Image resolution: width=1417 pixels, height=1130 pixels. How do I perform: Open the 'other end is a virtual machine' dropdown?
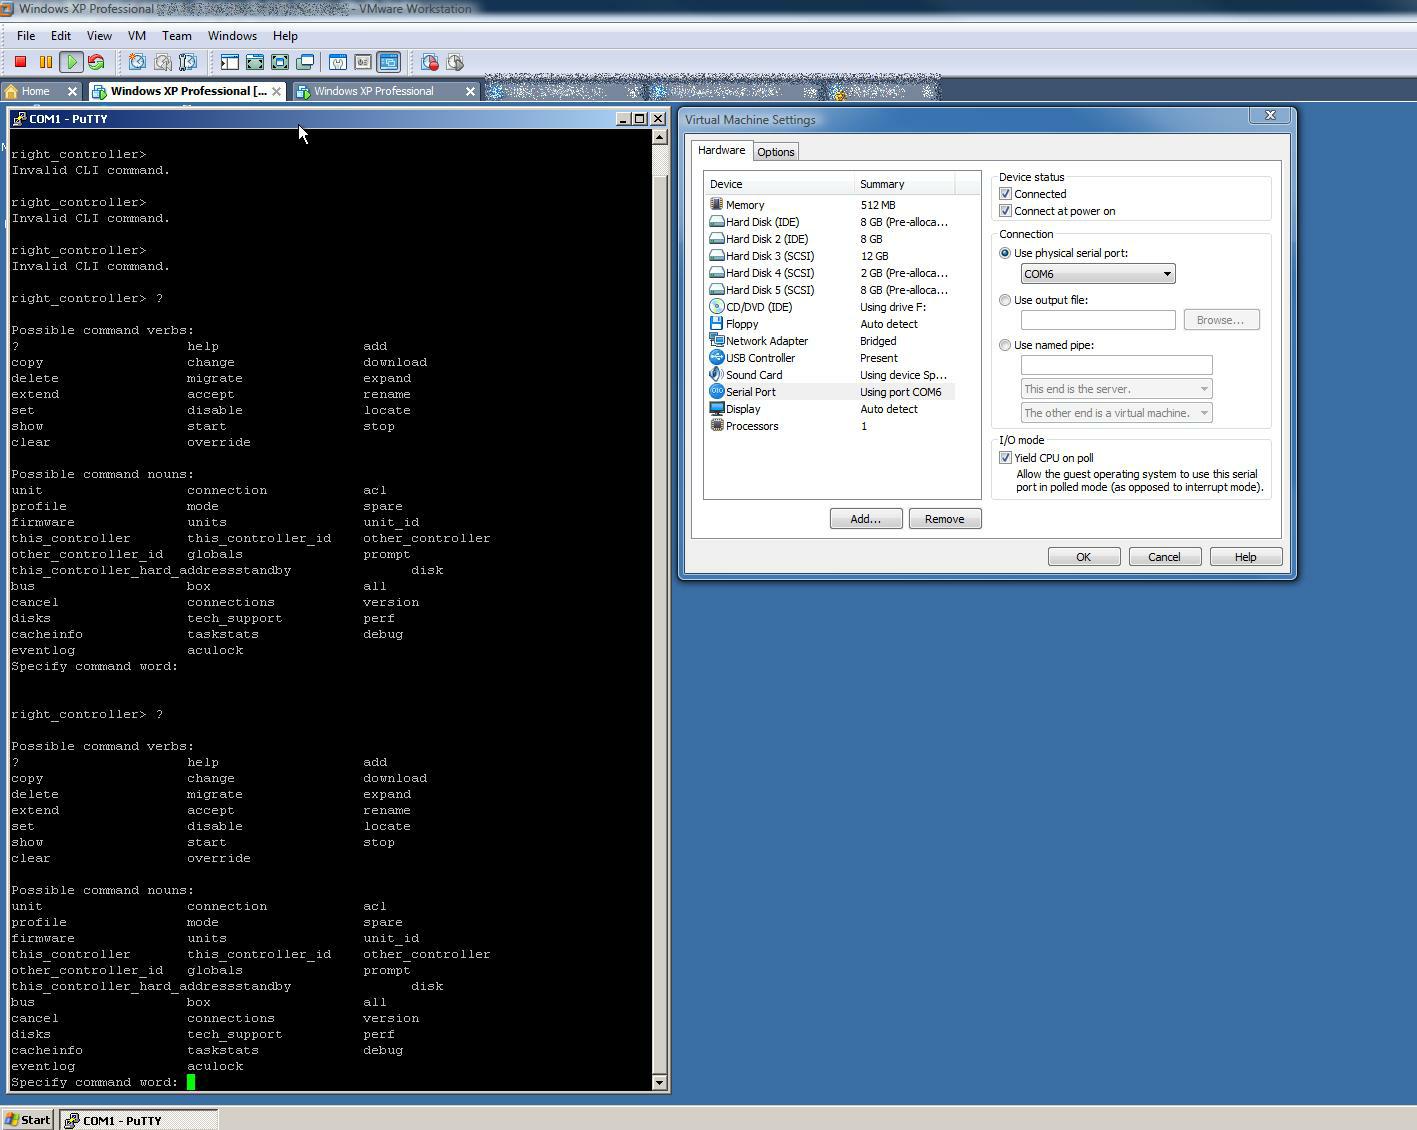[x=1203, y=412]
